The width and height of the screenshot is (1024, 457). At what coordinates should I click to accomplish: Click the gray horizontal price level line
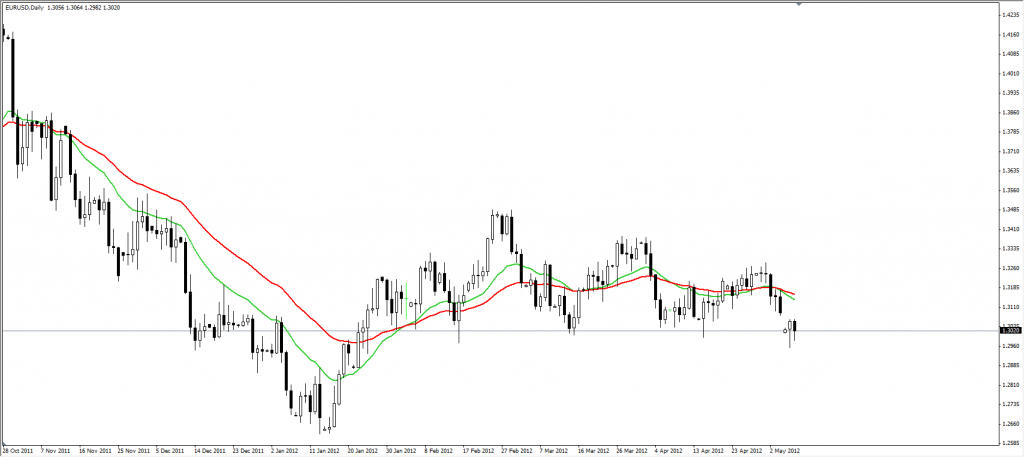[x=600, y=329]
